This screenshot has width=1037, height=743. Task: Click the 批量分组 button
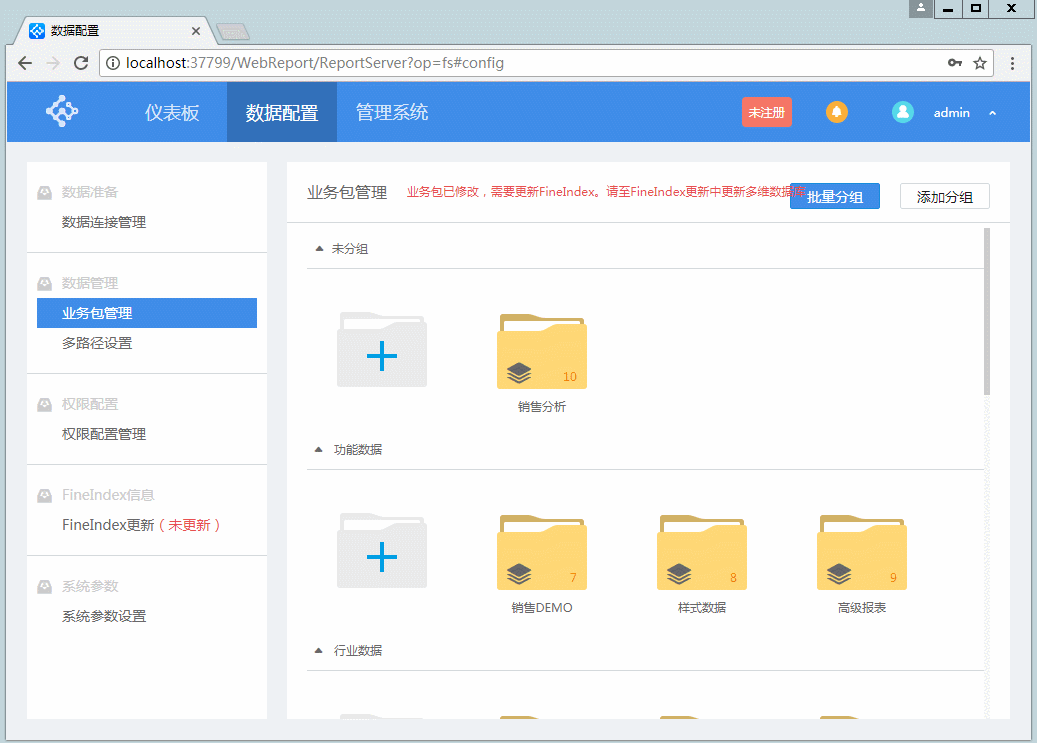point(835,197)
